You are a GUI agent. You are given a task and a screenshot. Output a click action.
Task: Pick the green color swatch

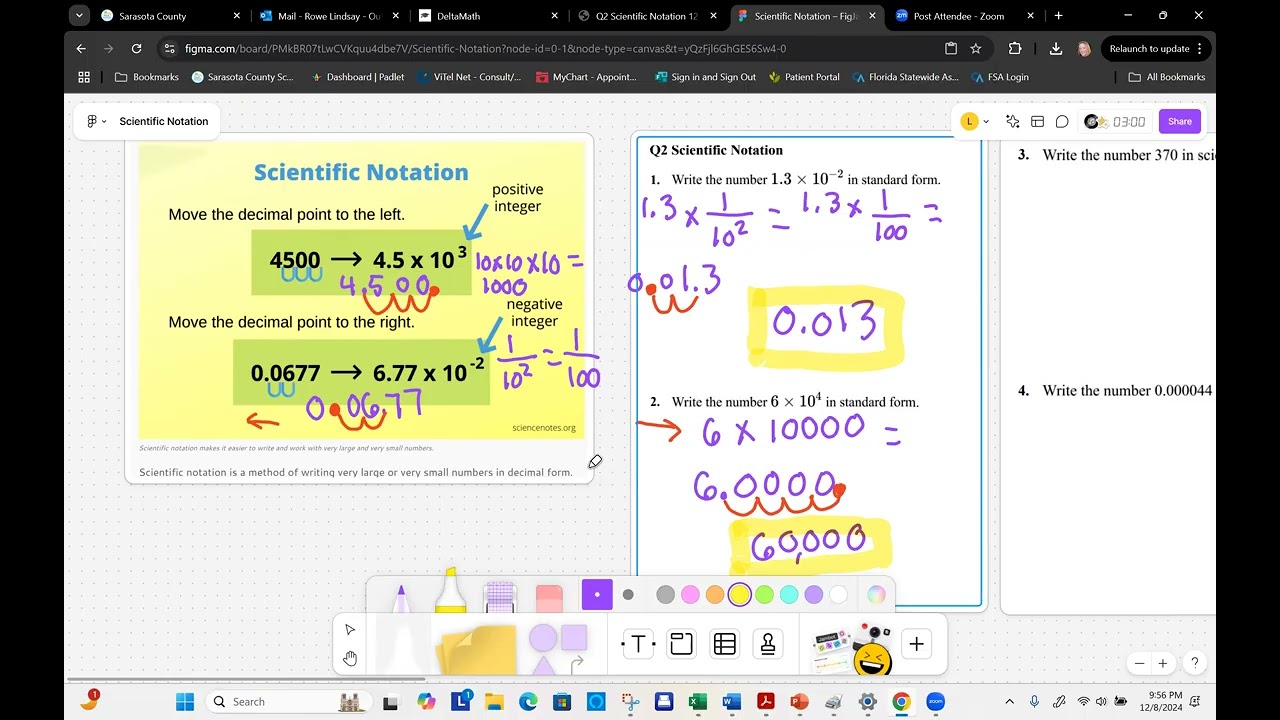(764, 595)
